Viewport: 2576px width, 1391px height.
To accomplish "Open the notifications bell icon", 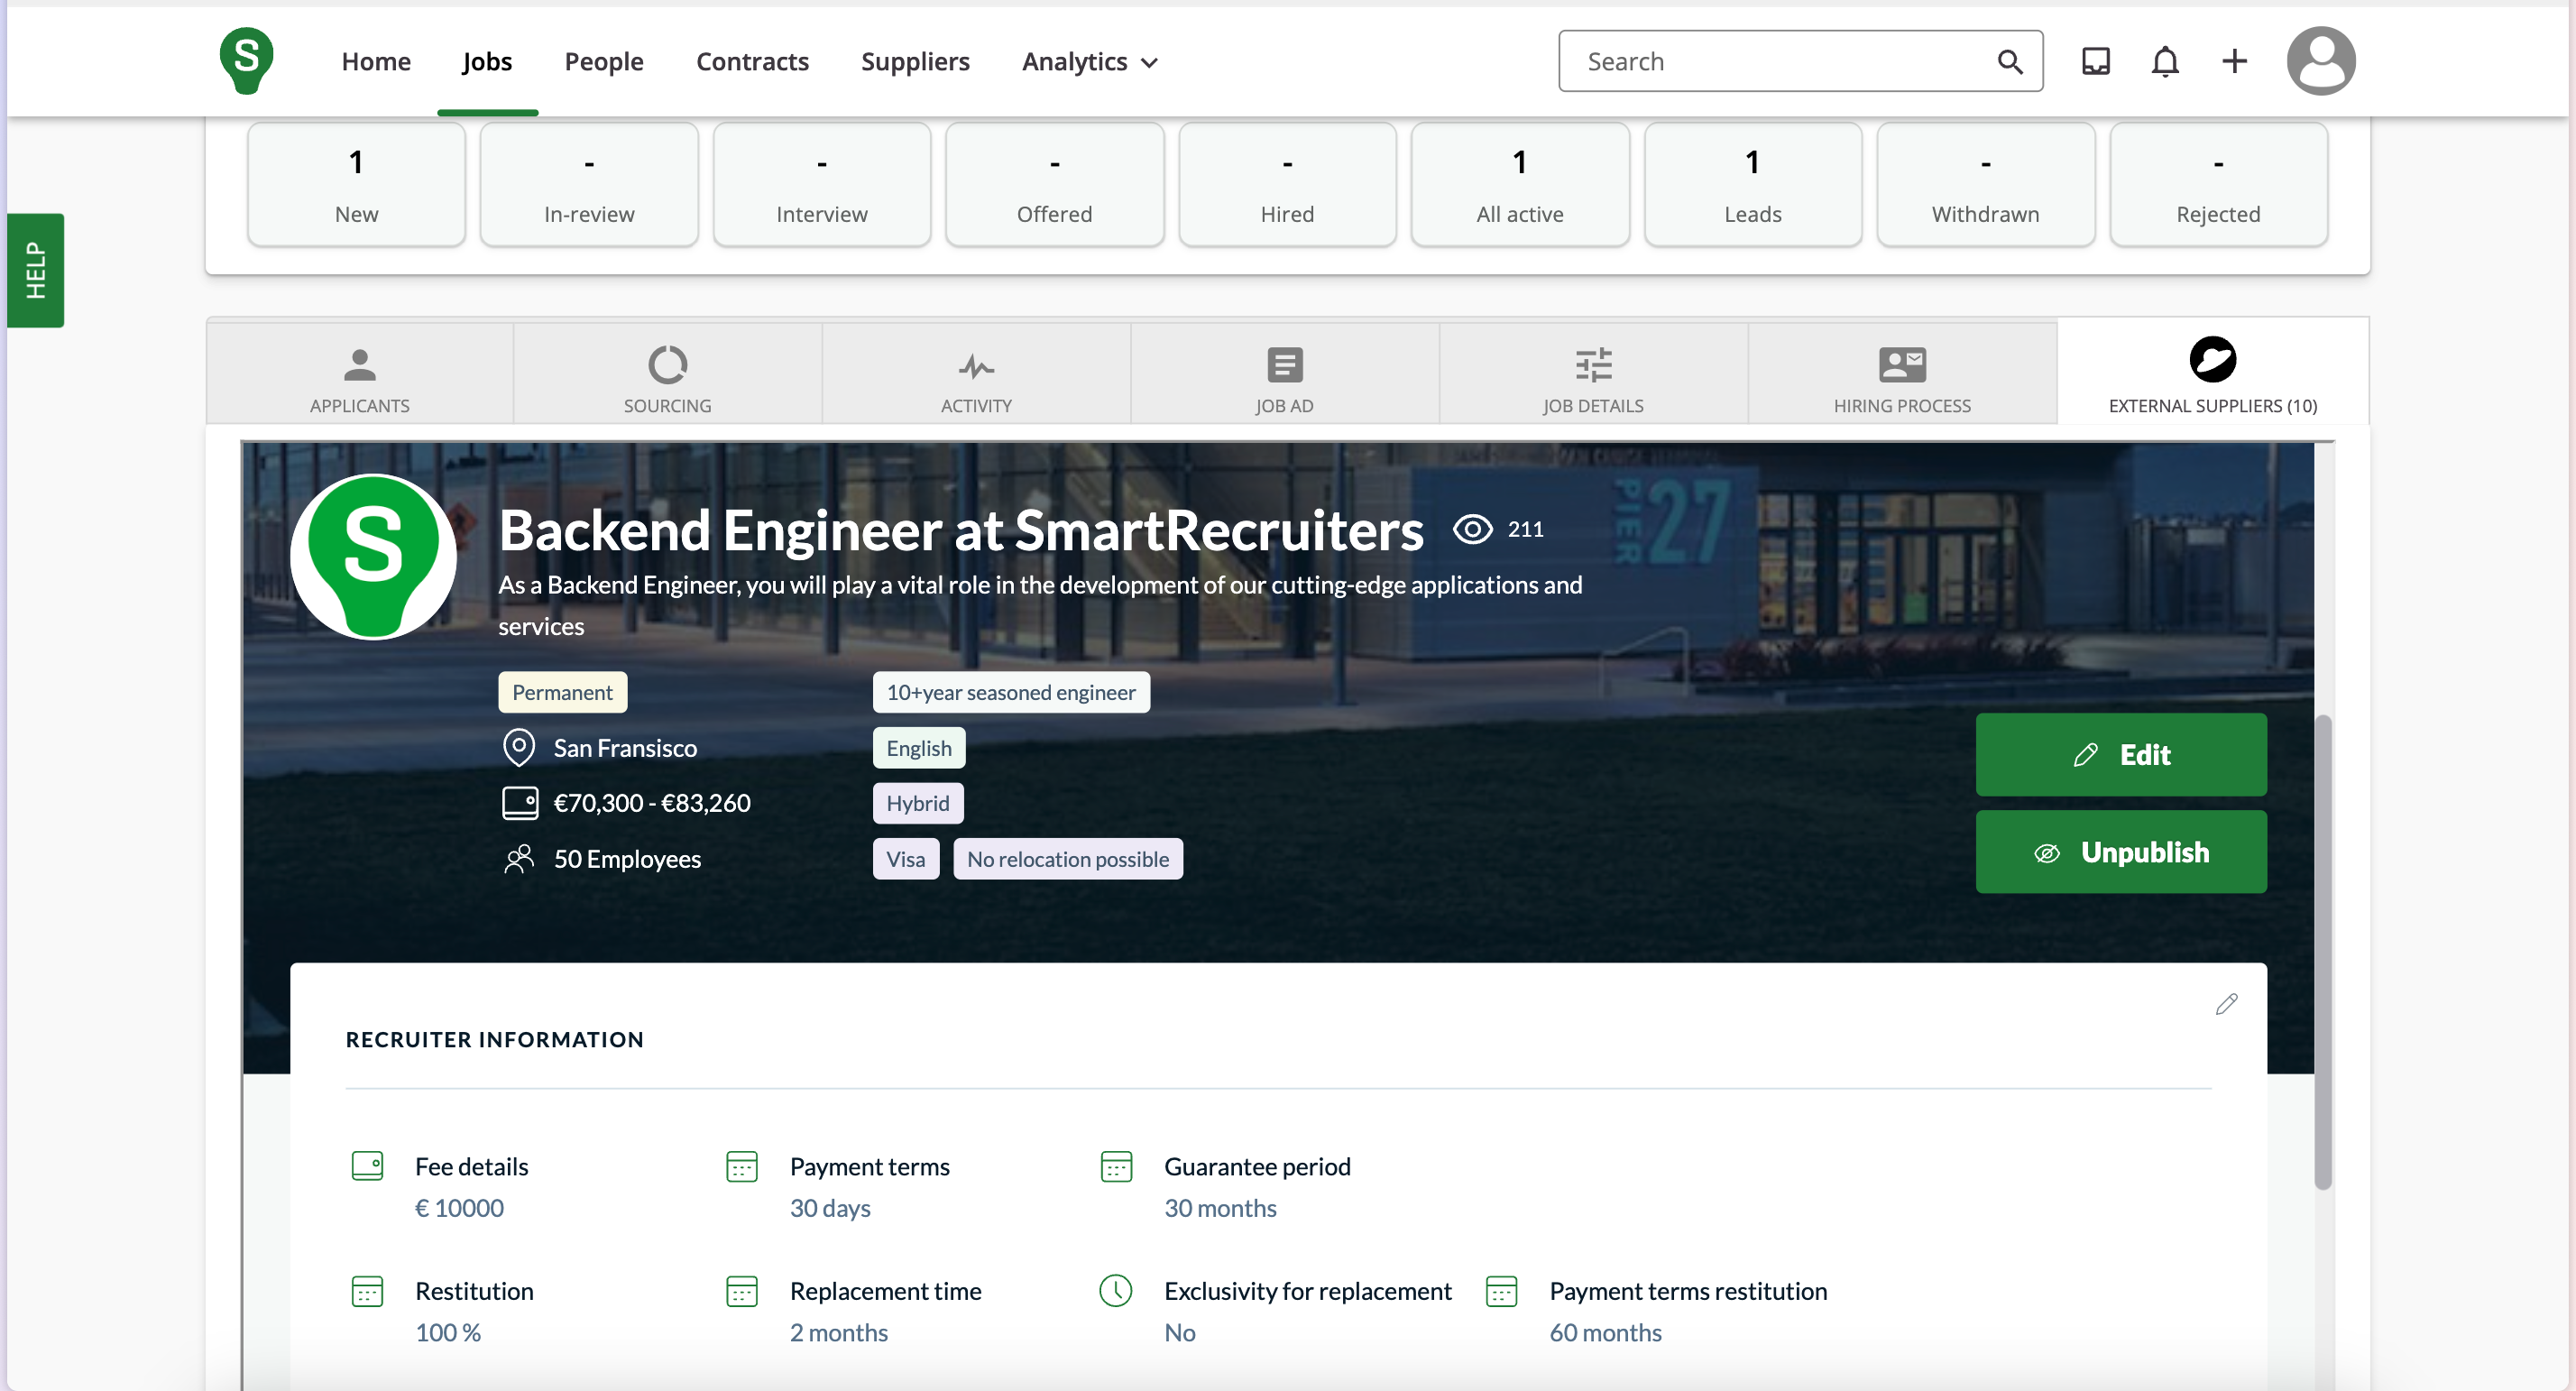I will pos(2164,61).
